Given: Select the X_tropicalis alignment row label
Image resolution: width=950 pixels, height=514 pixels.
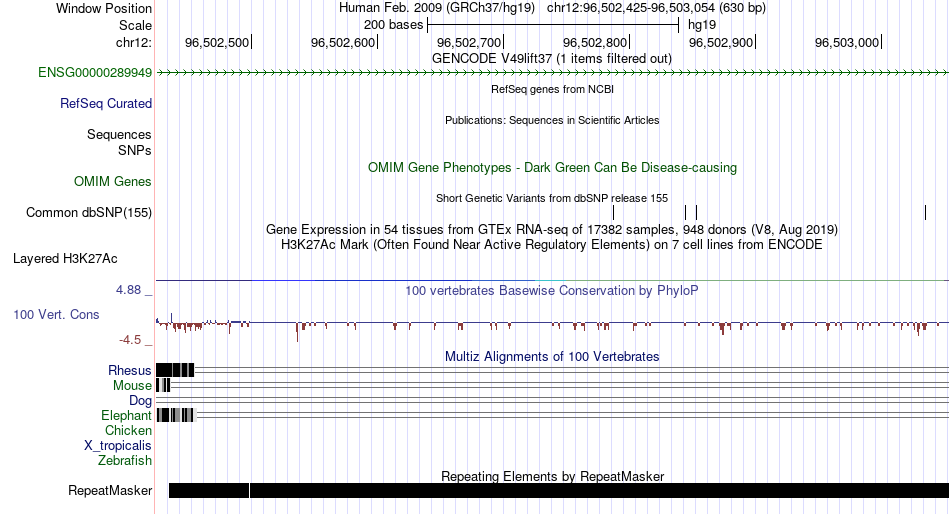Looking at the screenshot, I should [x=118, y=446].
